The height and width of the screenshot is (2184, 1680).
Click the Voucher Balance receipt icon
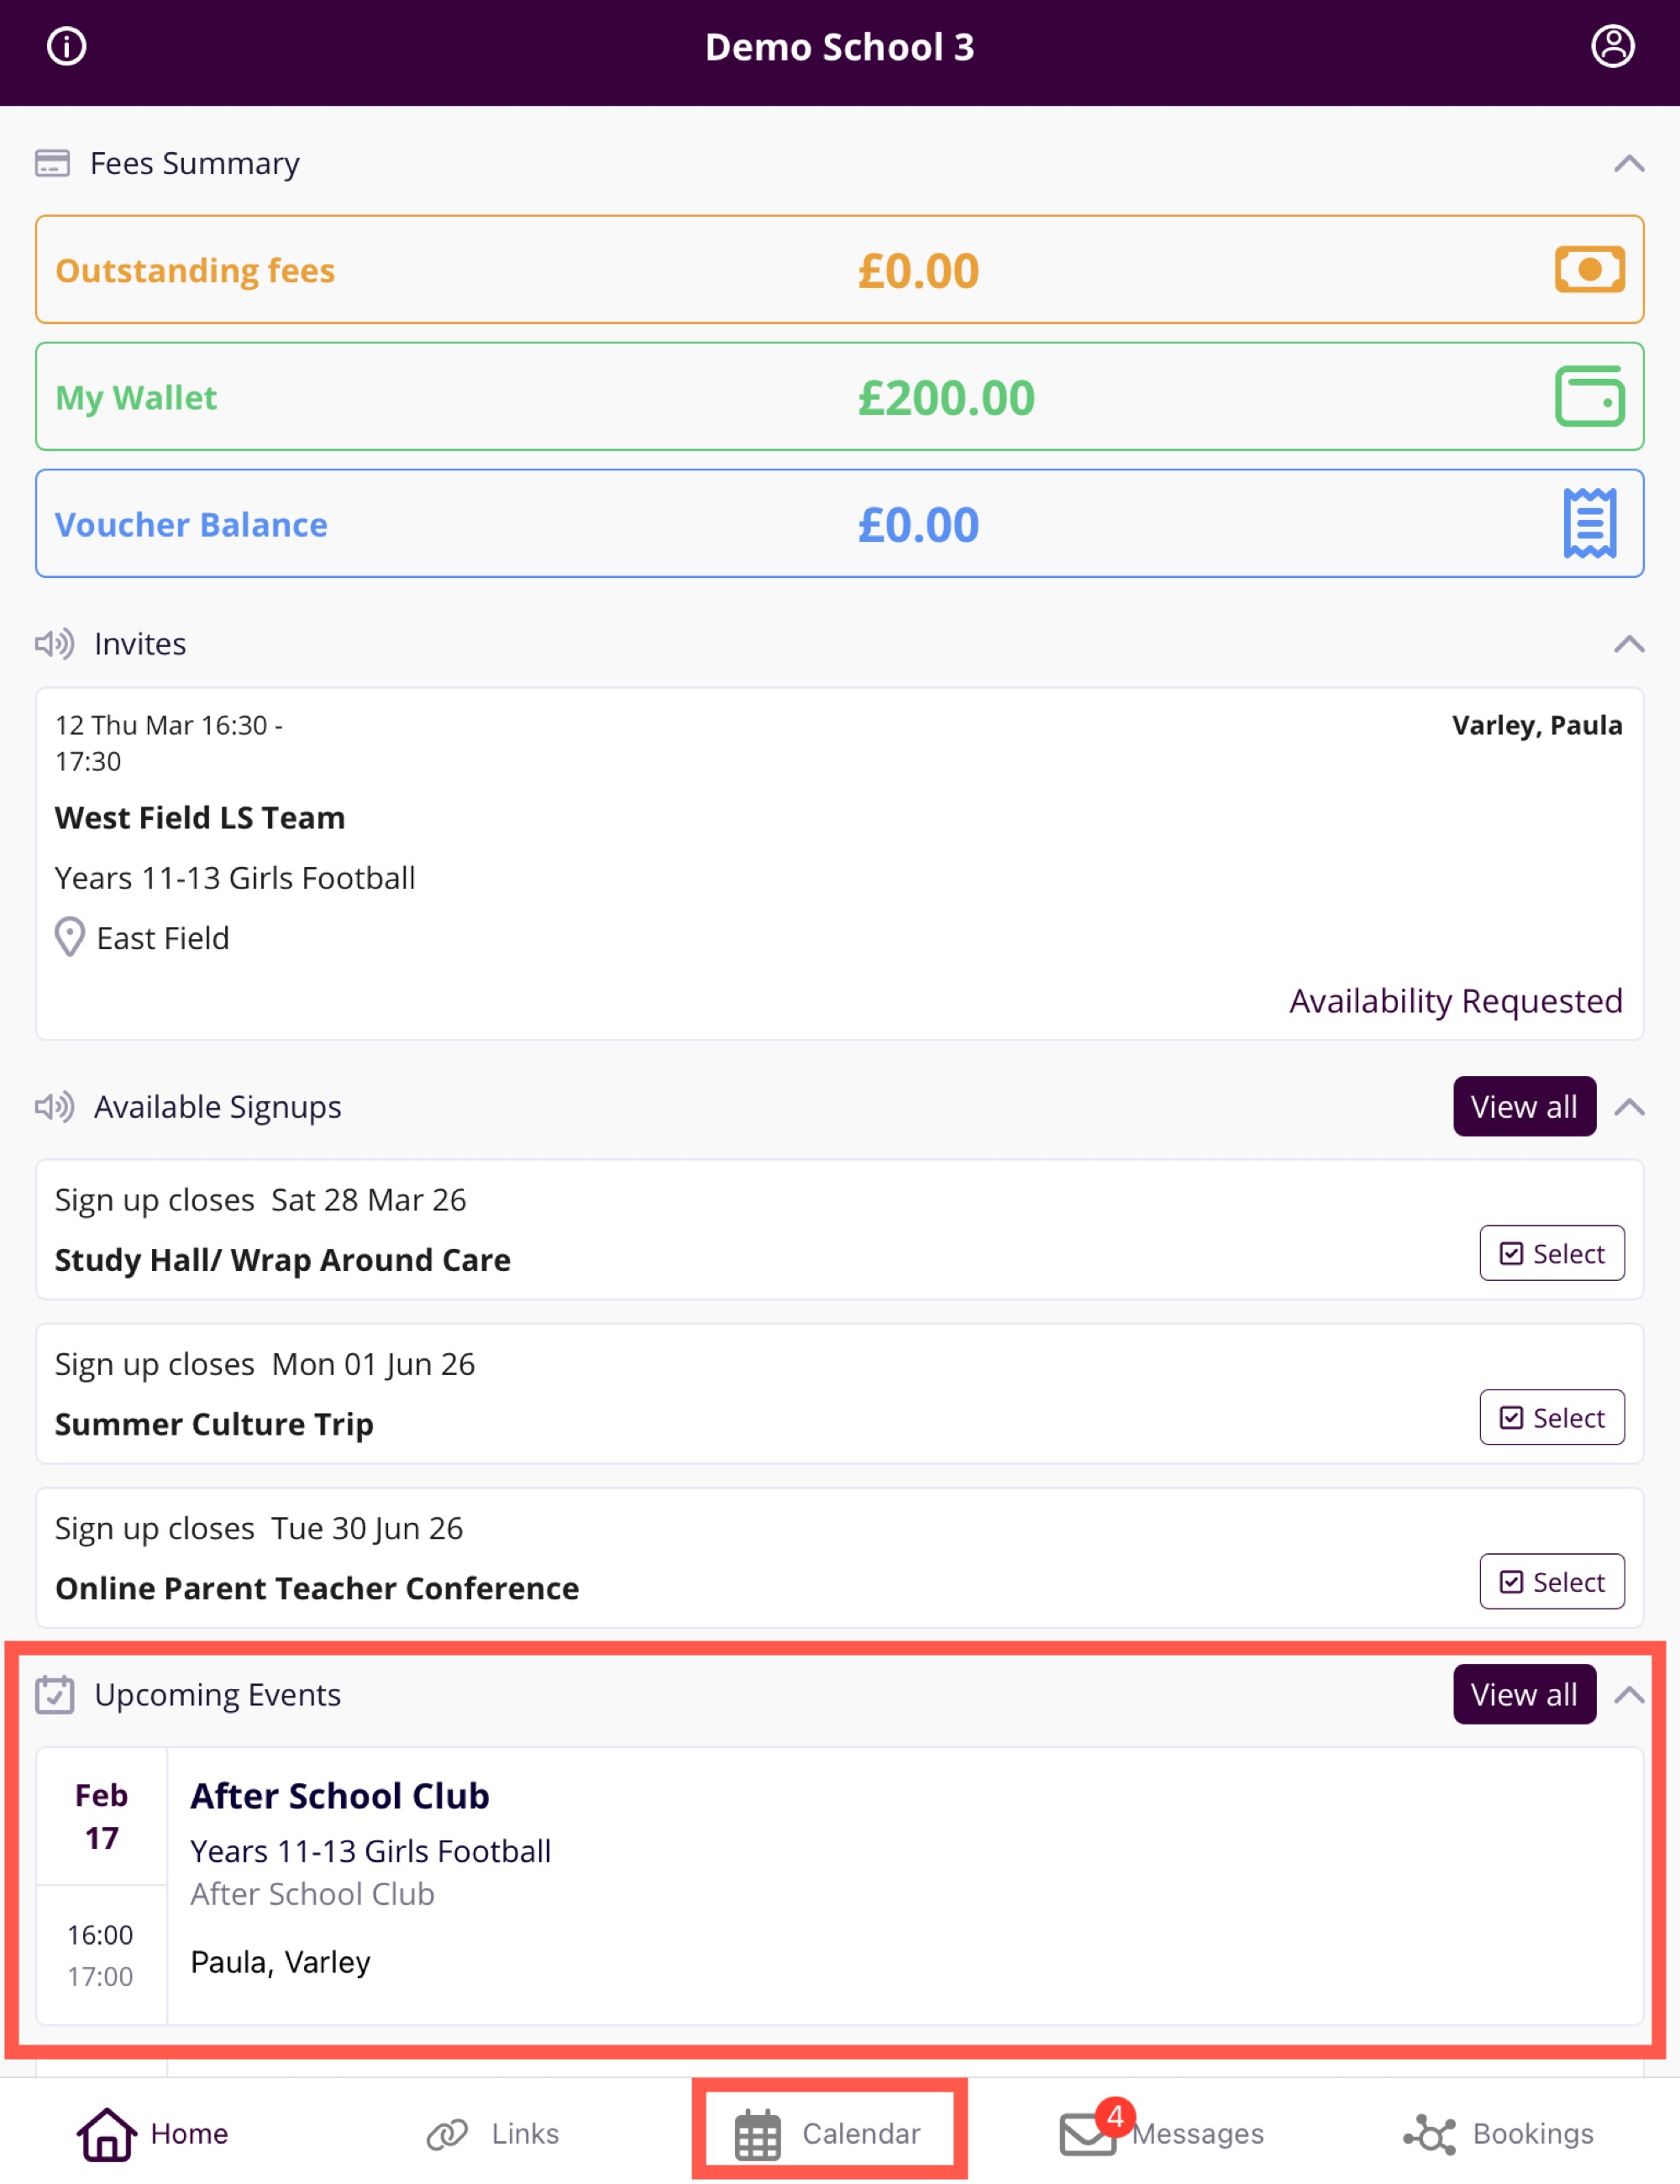tap(1589, 523)
